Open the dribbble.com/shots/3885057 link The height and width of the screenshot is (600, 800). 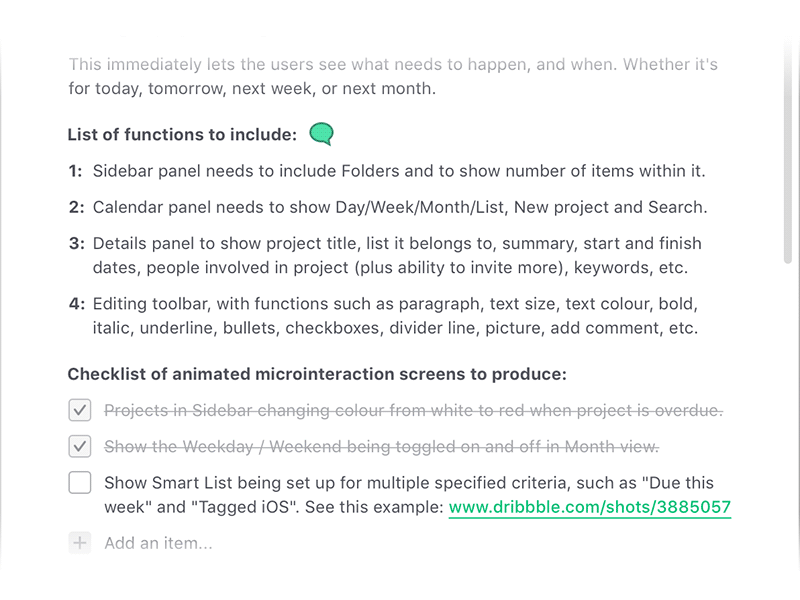tap(589, 507)
